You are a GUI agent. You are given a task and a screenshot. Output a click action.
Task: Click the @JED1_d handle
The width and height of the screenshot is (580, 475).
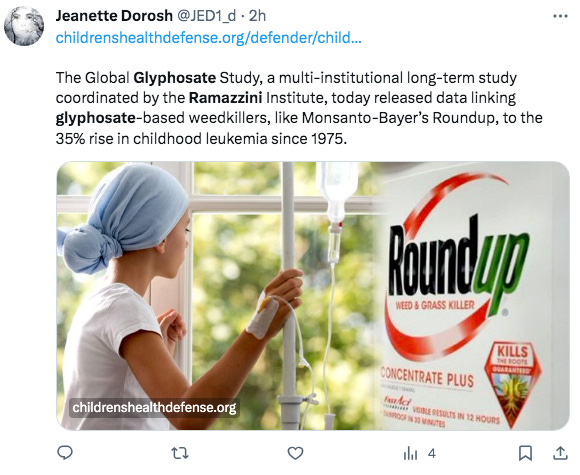[x=206, y=16]
